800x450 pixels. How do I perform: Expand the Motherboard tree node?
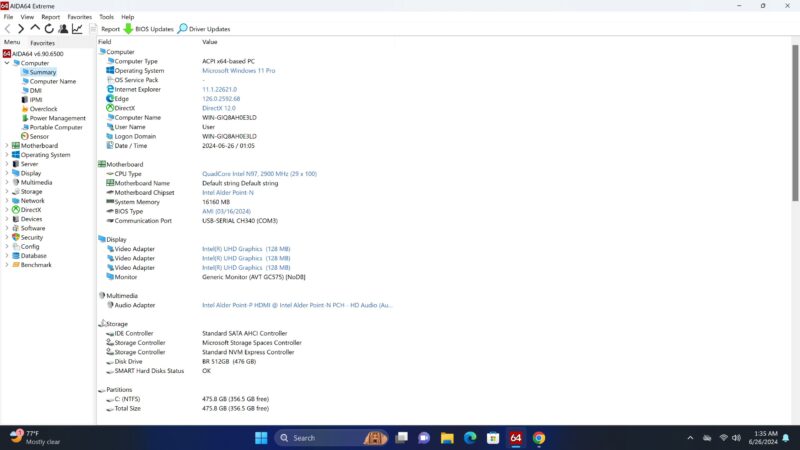pyautogui.click(x=7, y=146)
